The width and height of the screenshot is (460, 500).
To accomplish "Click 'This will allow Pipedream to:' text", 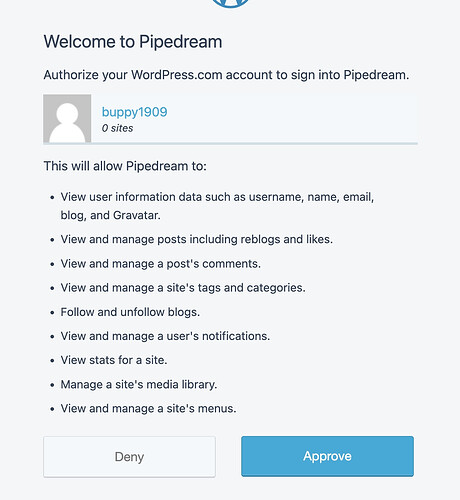I will point(125,166).
